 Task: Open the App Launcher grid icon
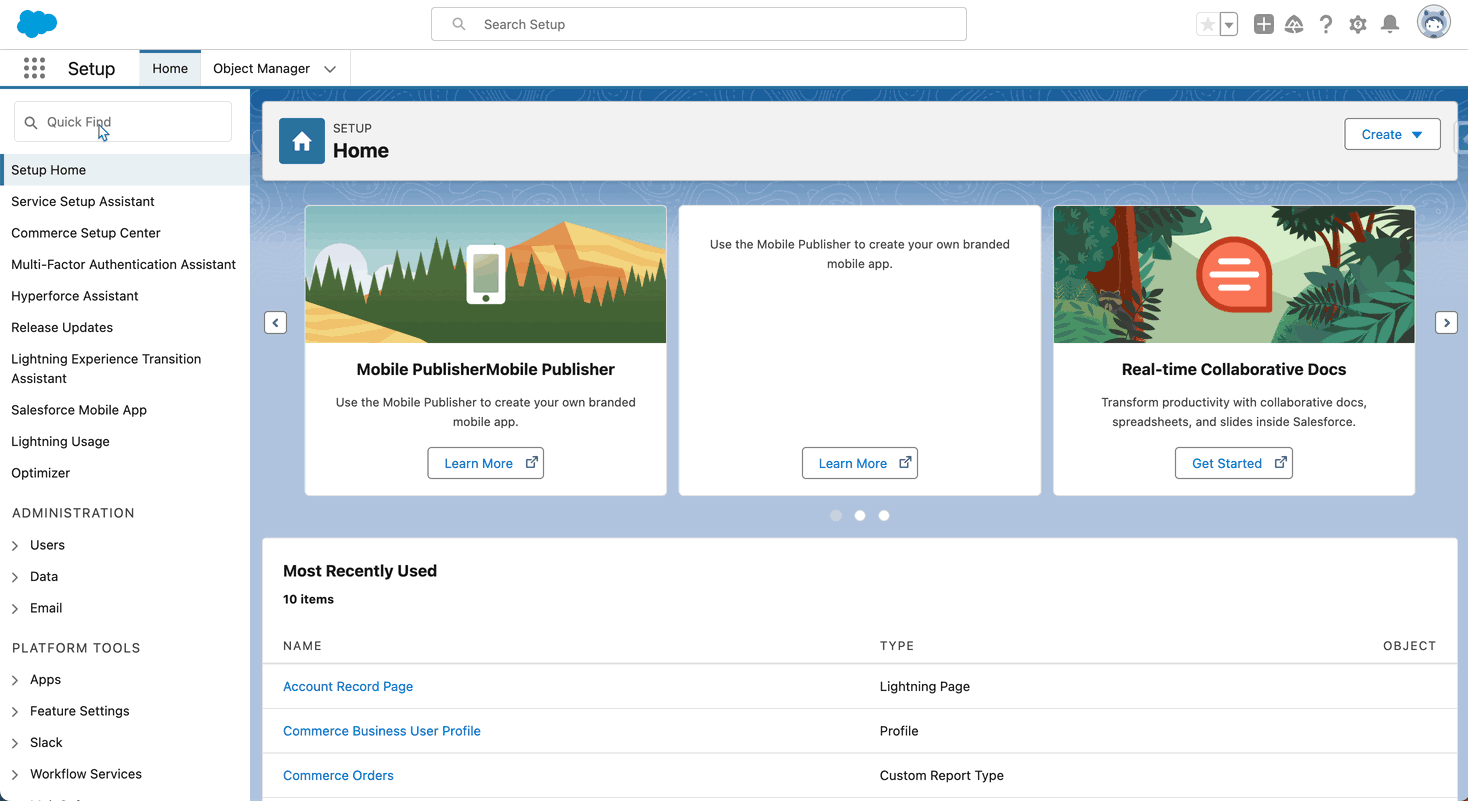click(34, 68)
